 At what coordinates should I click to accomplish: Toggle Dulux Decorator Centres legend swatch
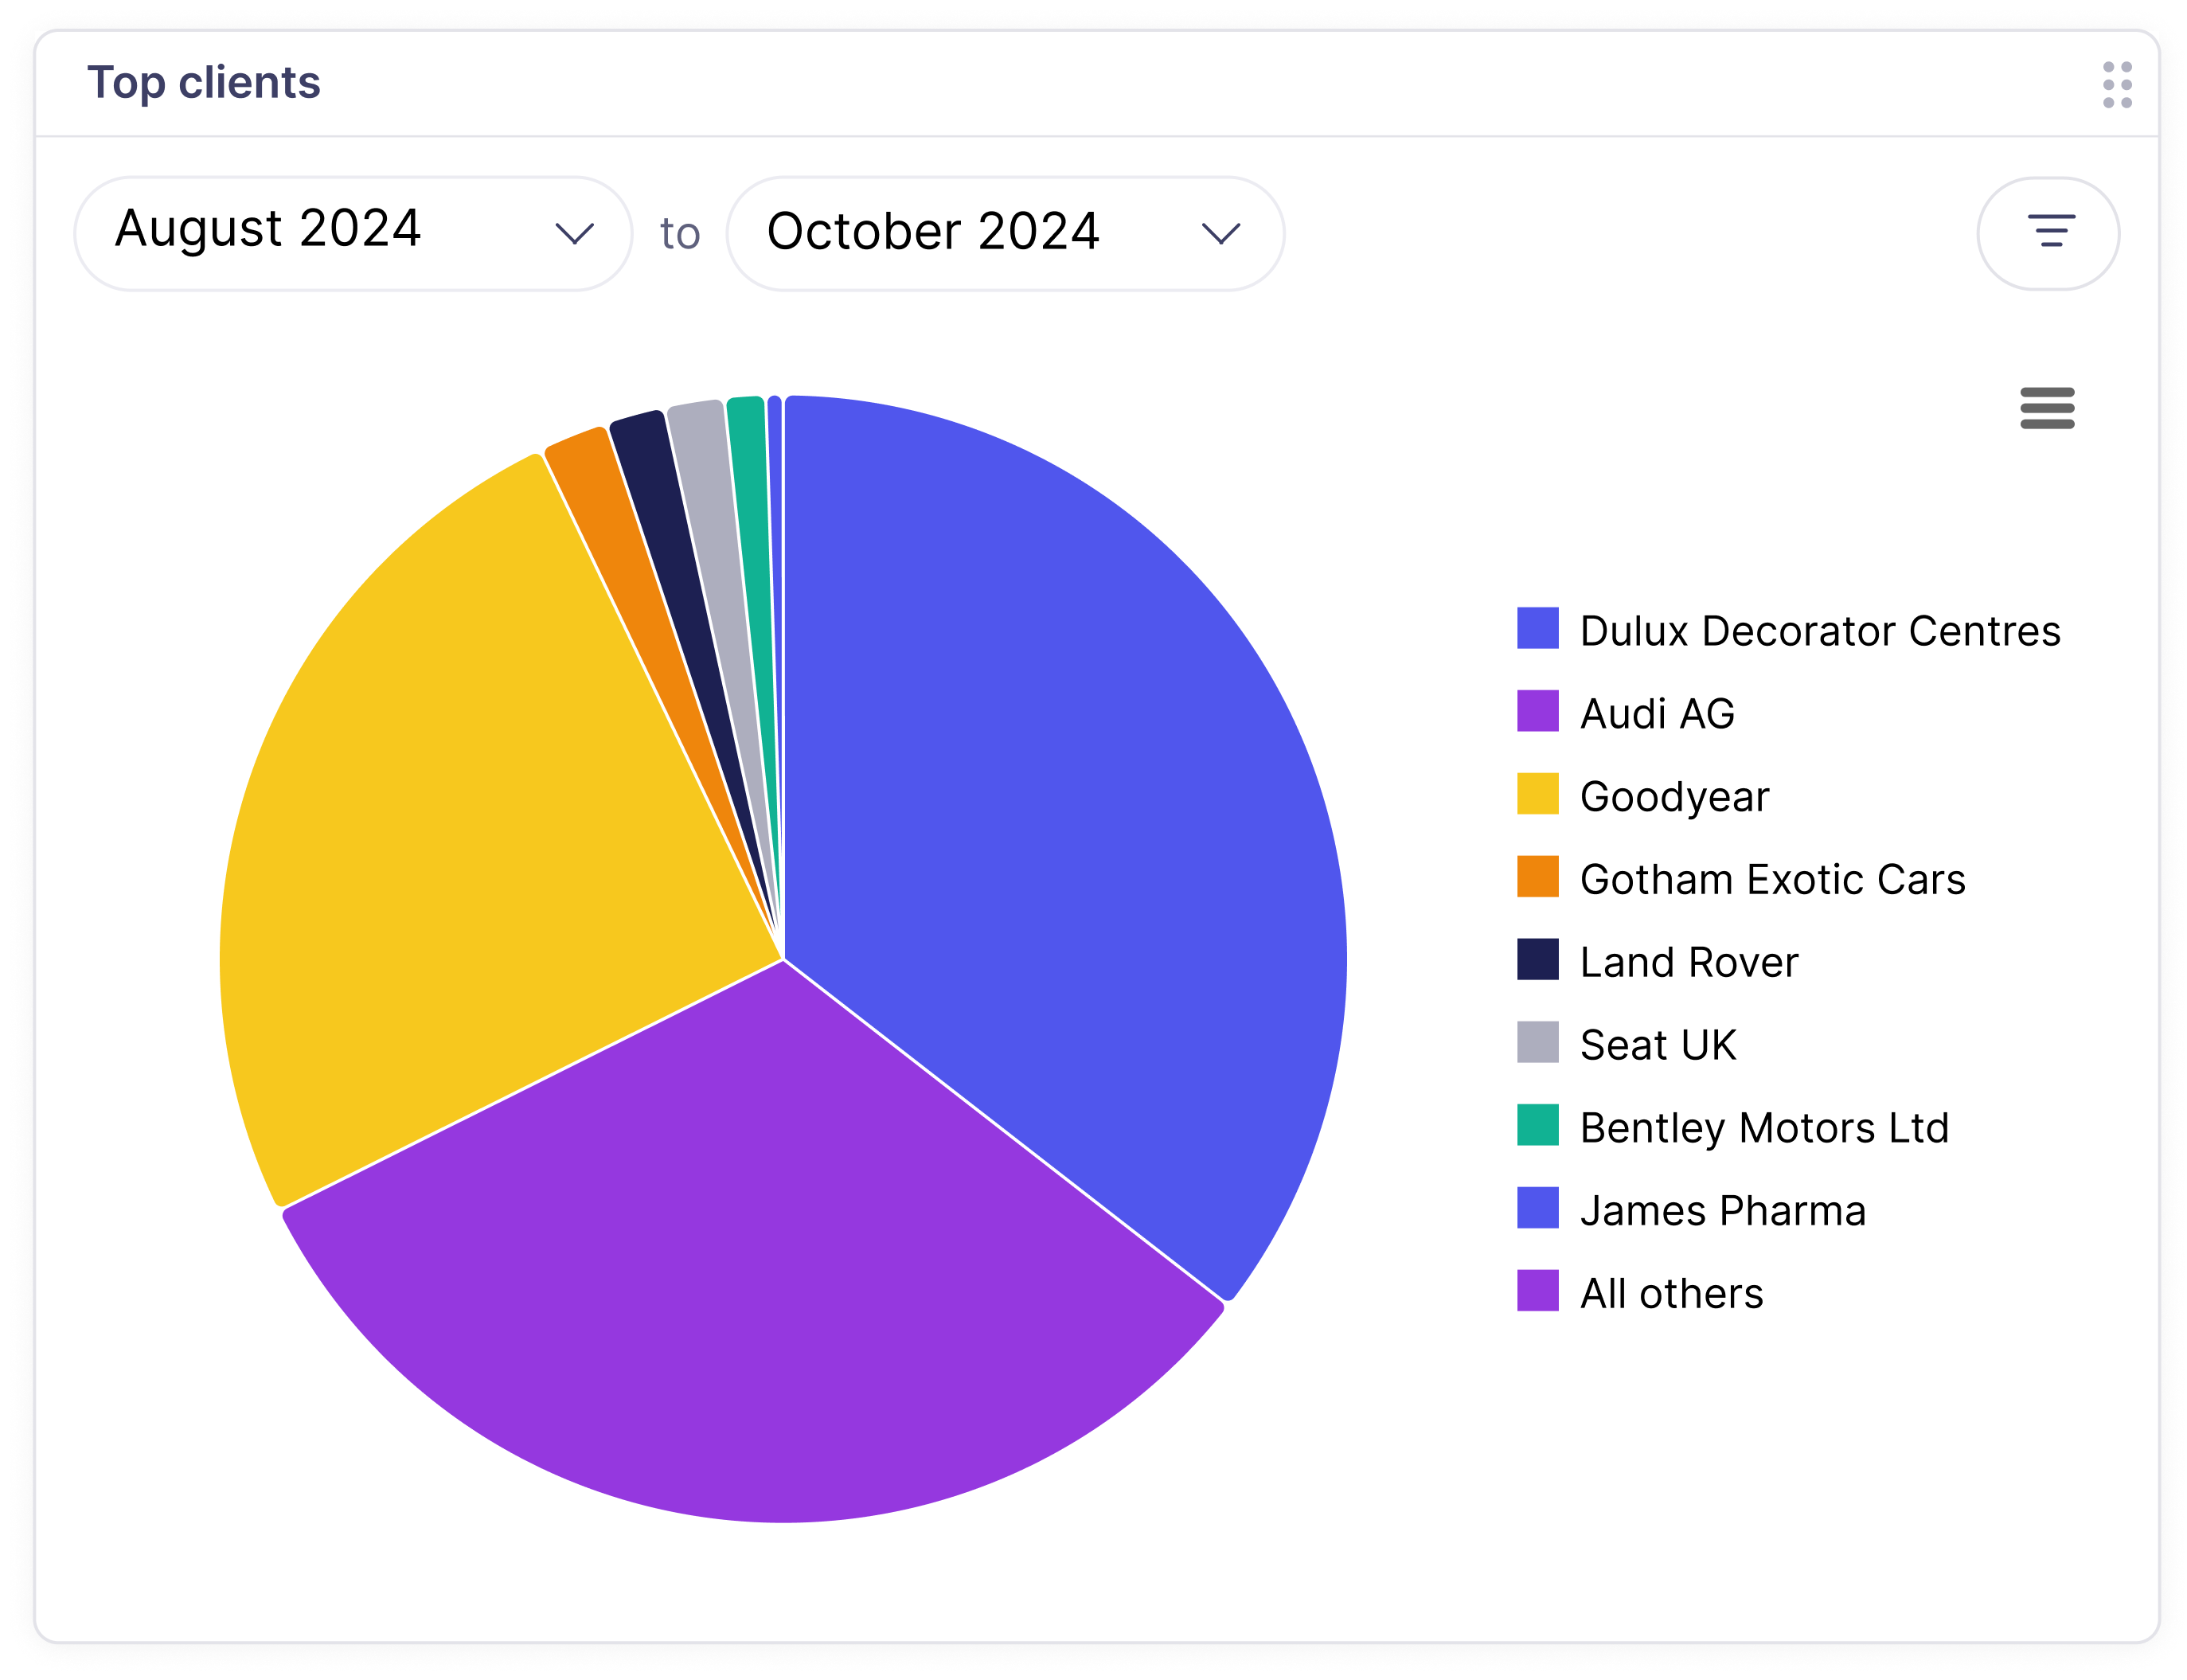tap(1537, 628)
